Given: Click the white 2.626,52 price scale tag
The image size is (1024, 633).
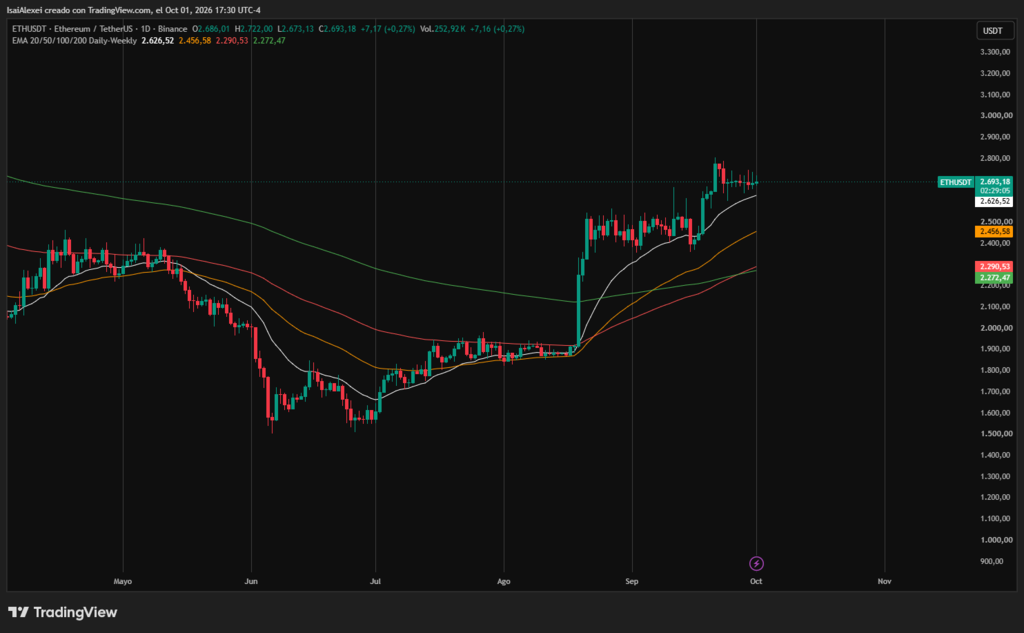Looking at the screenshot, I should click(x=994, y=201).
